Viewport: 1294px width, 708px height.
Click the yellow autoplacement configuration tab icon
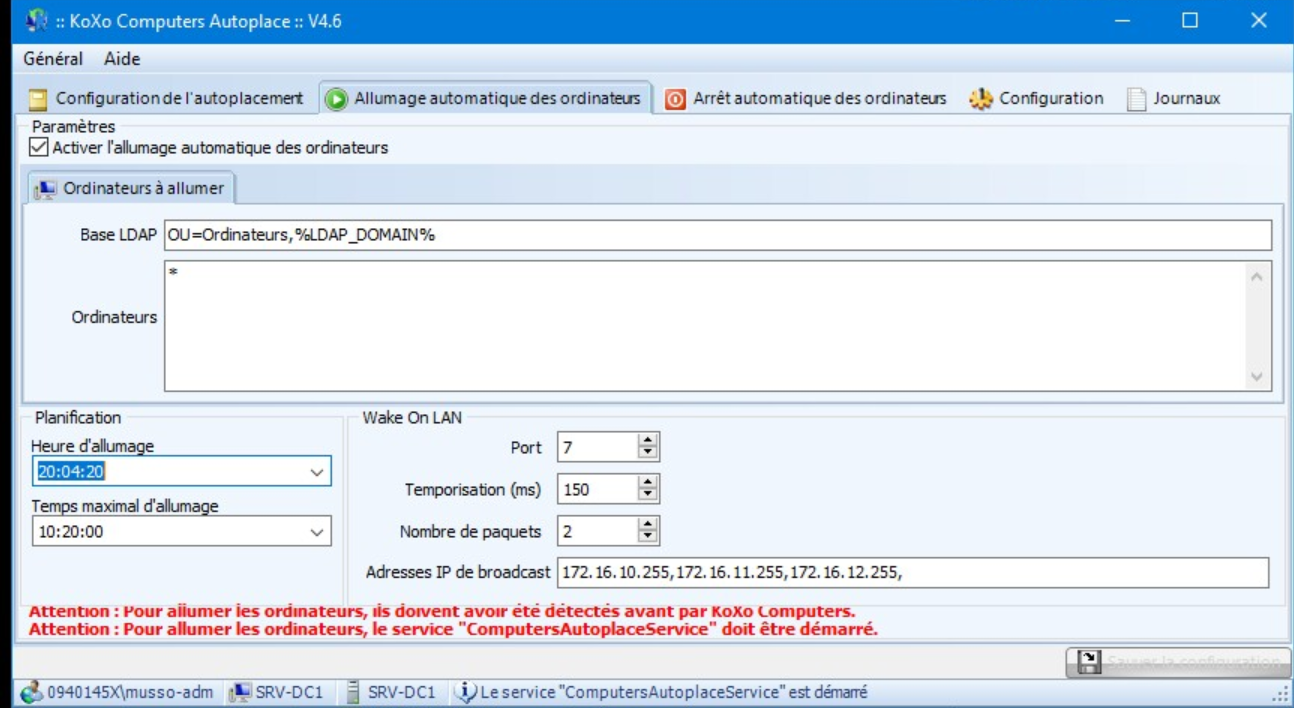point(38,99)
